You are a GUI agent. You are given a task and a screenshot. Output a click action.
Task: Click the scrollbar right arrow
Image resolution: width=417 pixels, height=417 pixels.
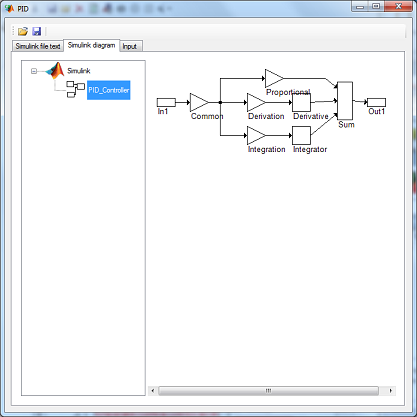[391, 391]
